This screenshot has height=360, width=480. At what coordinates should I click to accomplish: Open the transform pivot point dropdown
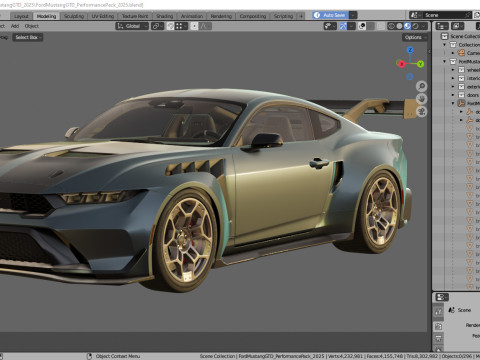(157, 26)
